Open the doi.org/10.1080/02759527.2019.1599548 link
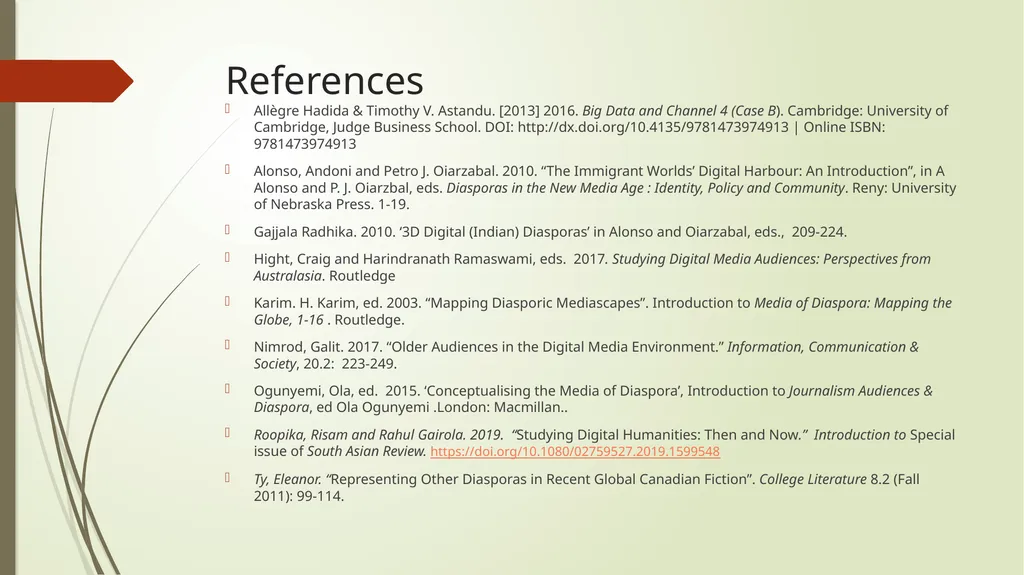This screenshot has height=575, width=1024. 575,452
